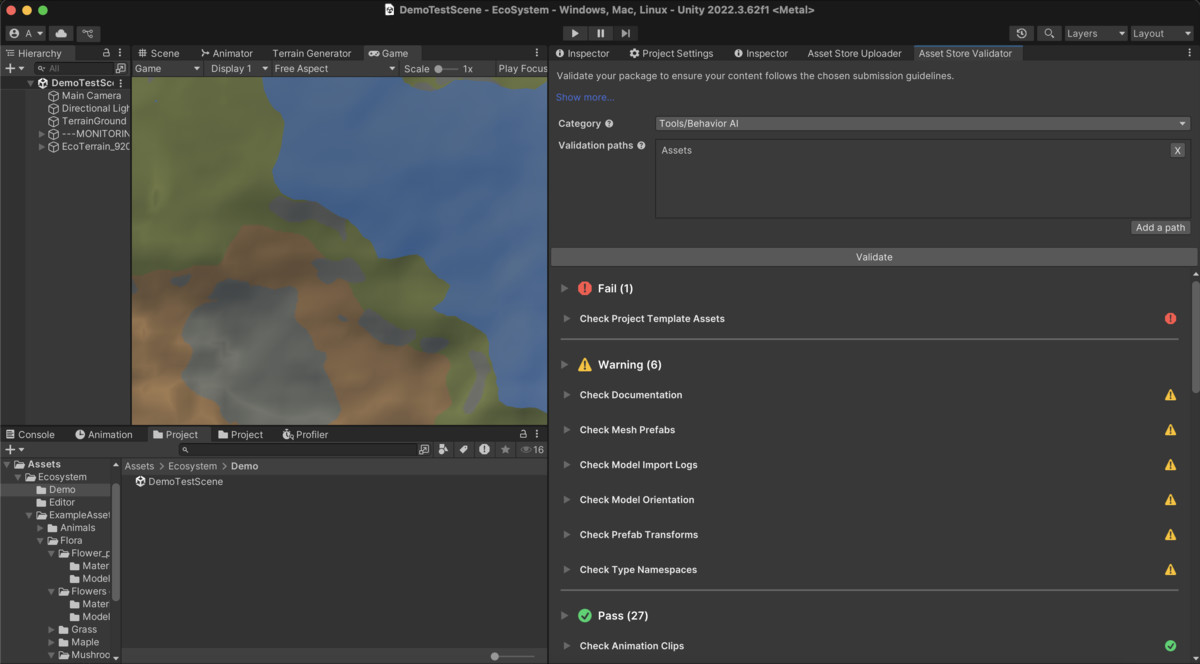Click Search by Label tag icon
Screen dimensions: 1200x664
464,450
